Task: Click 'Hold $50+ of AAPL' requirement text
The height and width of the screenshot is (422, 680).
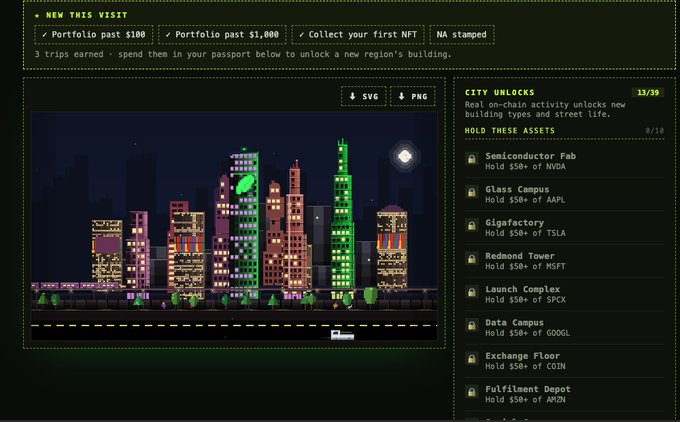Action: tap(525, 200)
